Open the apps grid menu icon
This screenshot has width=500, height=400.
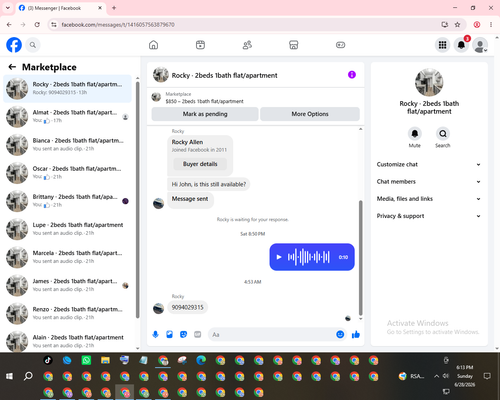click(442, 45)
